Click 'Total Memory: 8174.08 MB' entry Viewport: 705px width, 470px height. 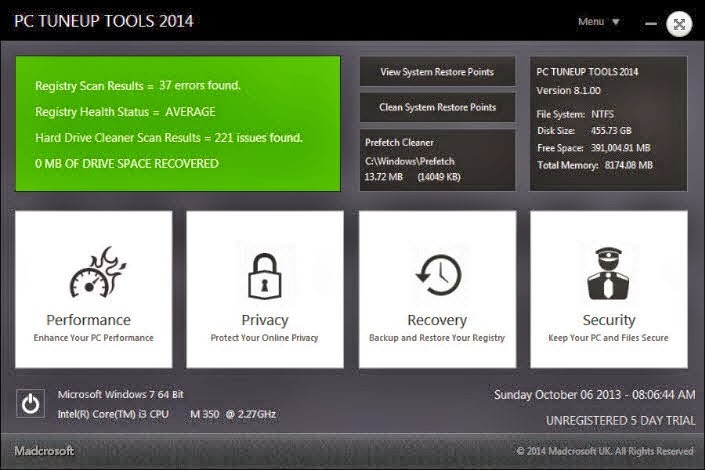(595, 165)
